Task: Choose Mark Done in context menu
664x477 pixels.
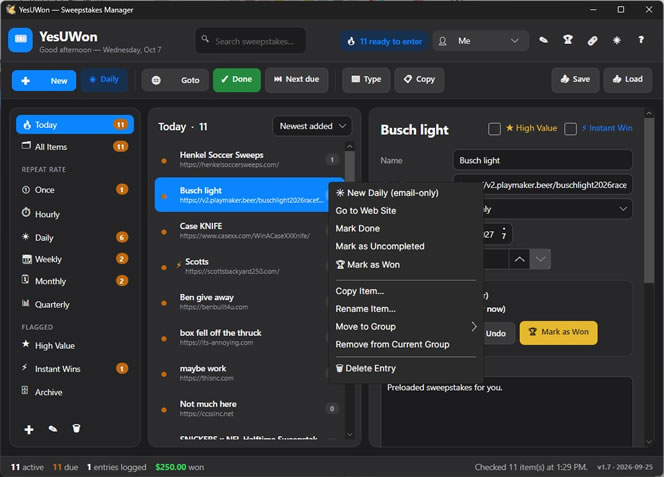Action: (x=406, y=228)
